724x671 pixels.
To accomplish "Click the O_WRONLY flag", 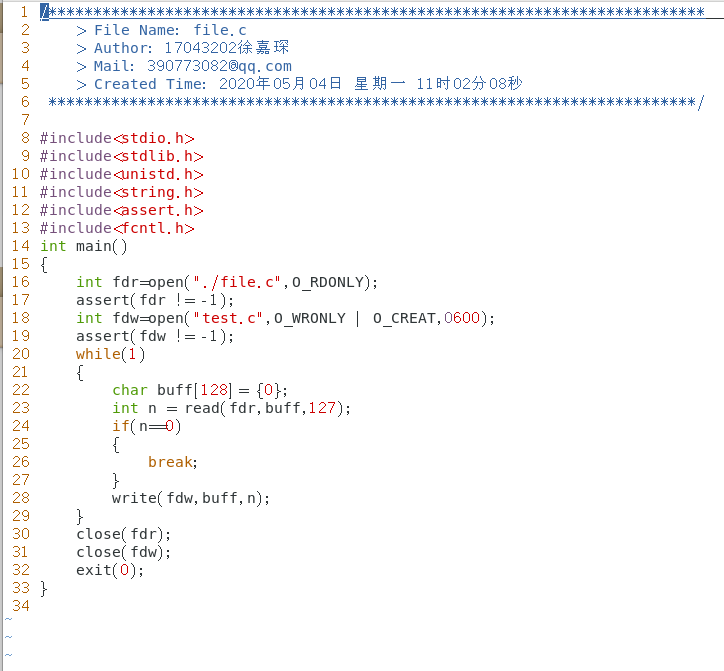I will (310, 318).
